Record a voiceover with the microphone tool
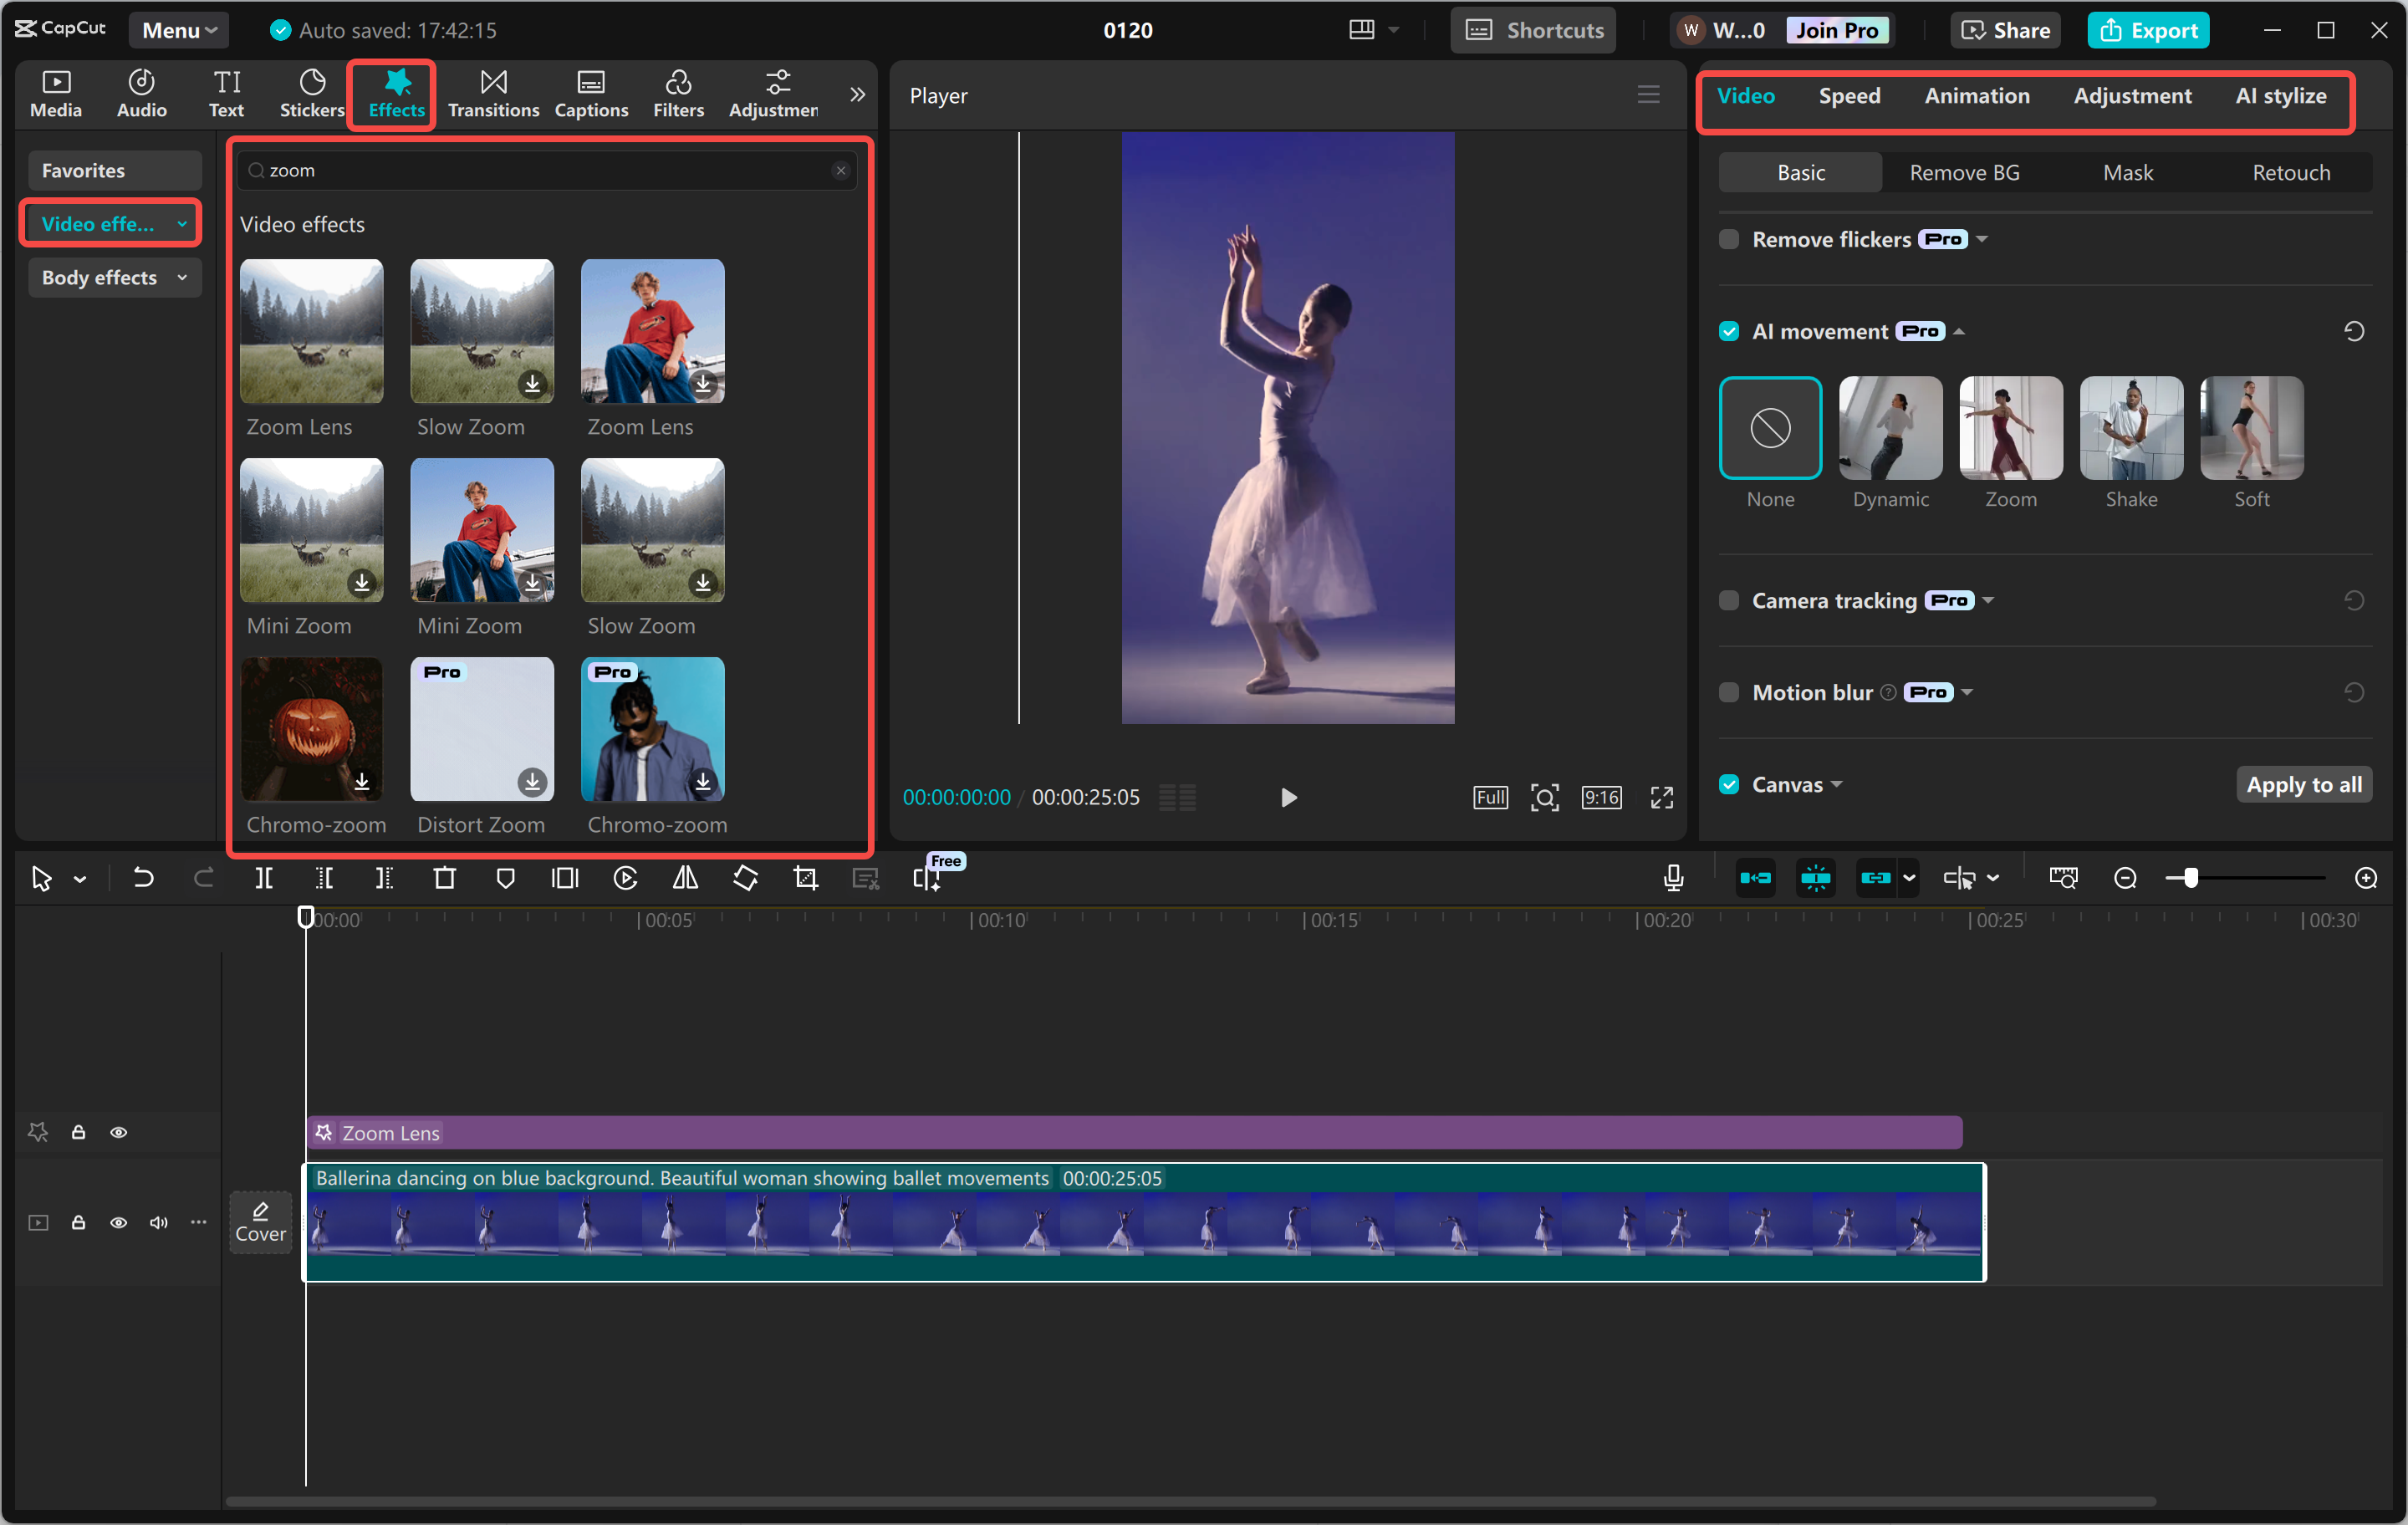Screen dimensions: 2408x1525 [1673, 877]
